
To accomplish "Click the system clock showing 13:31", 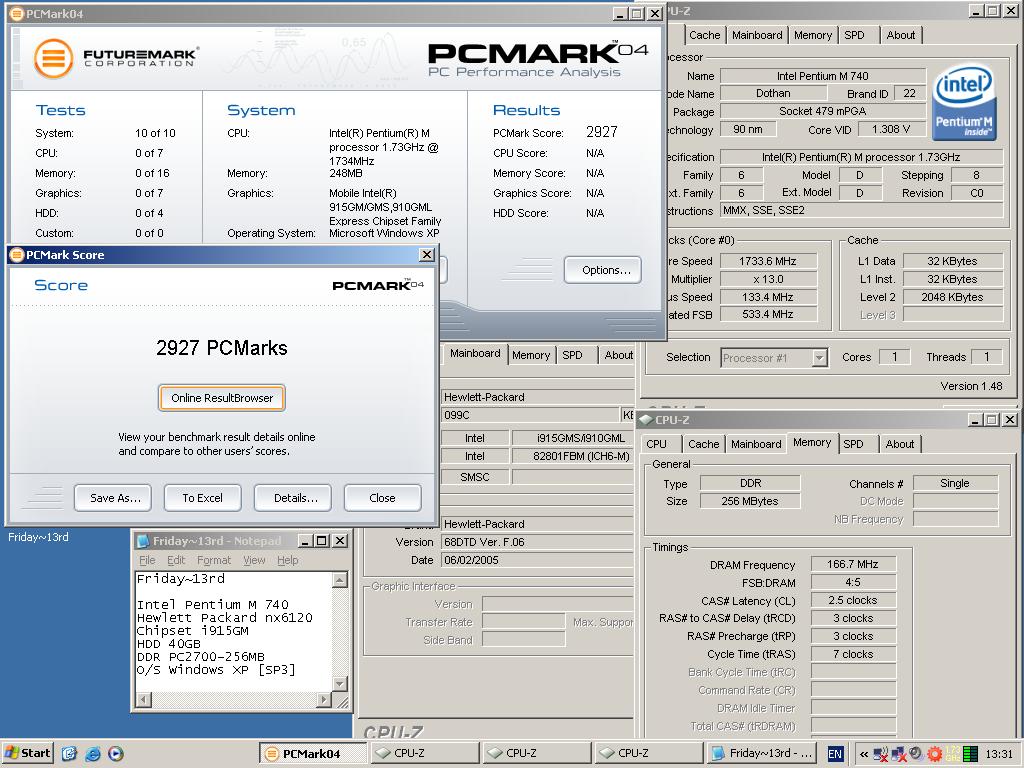I will point(999,754).
